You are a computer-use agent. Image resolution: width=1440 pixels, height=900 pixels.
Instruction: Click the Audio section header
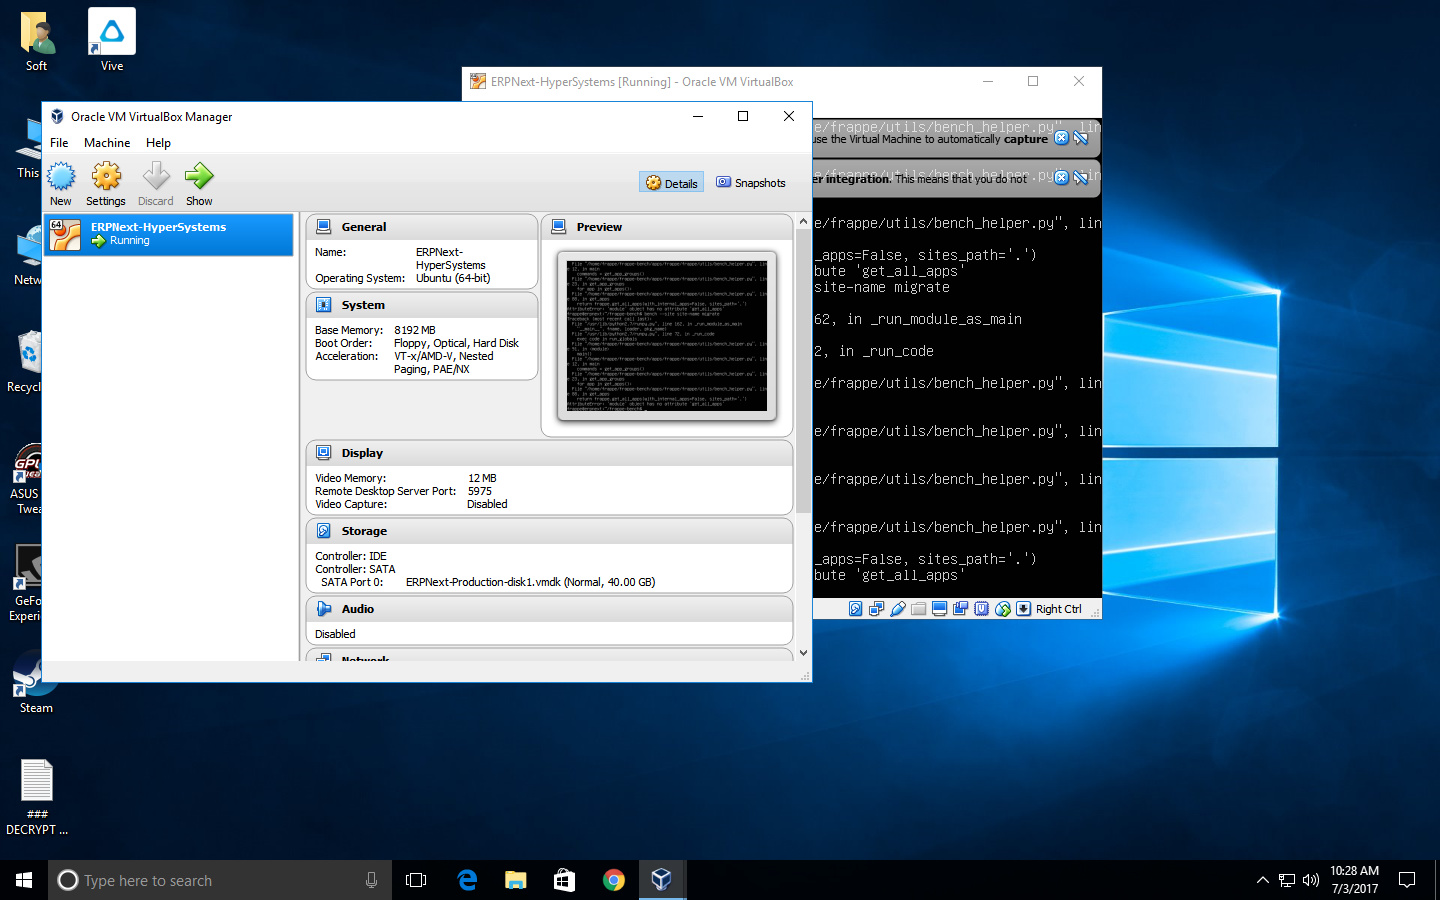(x=549, y=609)
